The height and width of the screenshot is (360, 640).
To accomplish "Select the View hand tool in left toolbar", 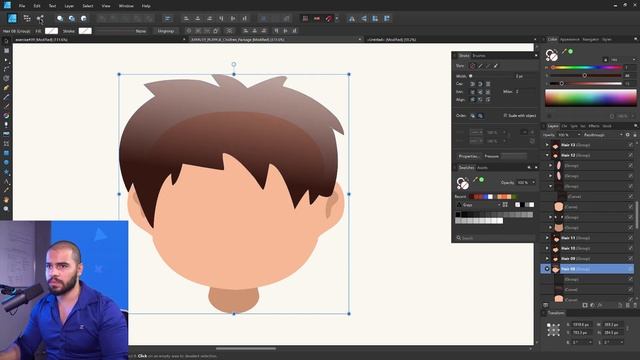I will pyautogui.click(x=6, y=200).
